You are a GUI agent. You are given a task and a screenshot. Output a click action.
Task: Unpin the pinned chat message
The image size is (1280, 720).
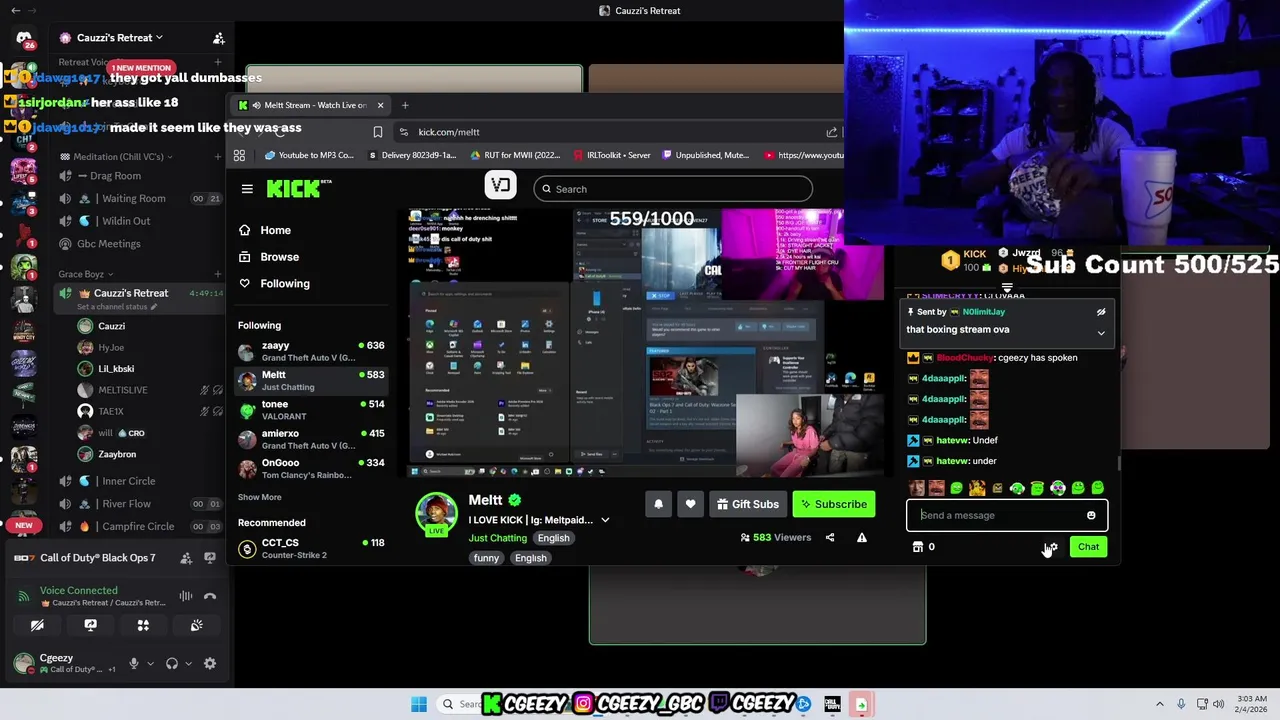[1101, 312]
